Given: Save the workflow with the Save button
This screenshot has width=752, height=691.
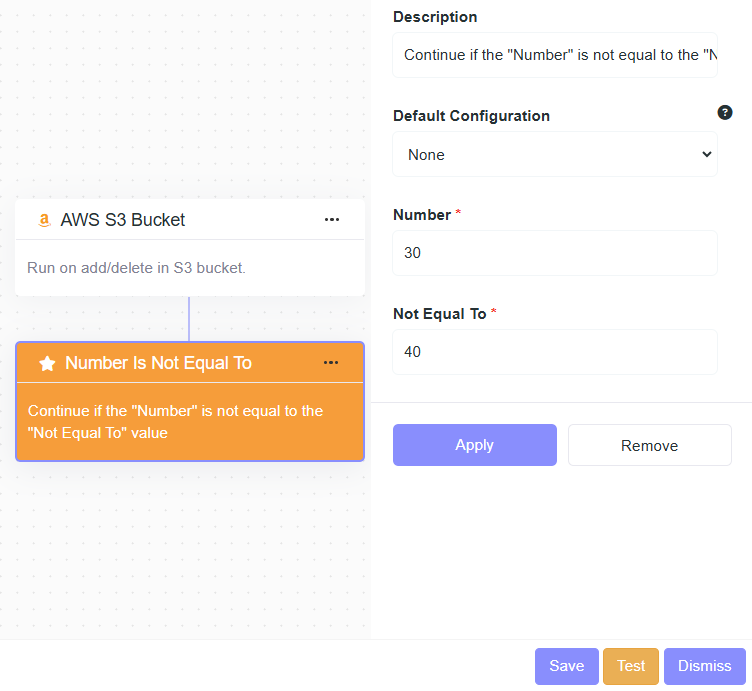Looking at the screenshot, I should click(566, 666).
